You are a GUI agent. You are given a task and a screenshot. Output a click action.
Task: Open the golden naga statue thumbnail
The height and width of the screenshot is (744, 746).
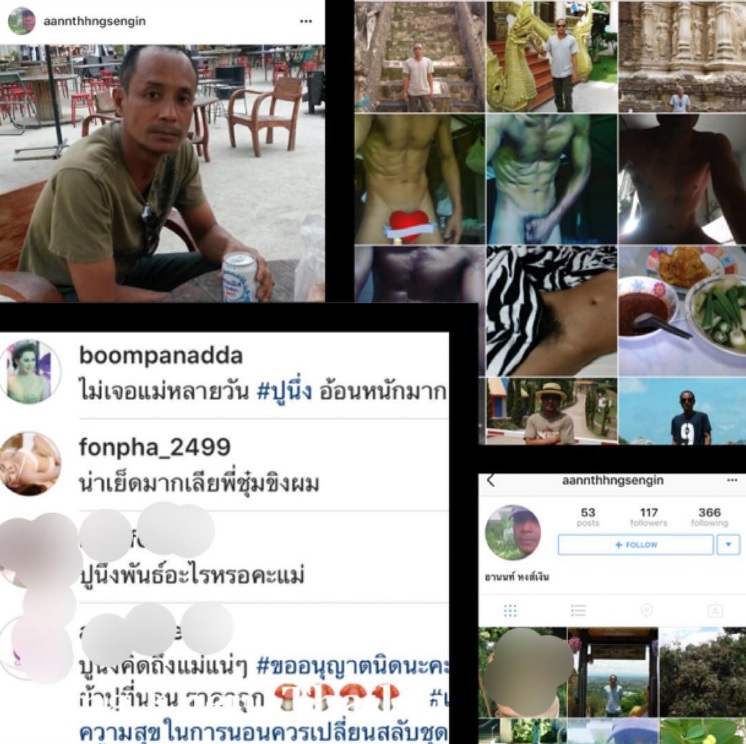click(x=551, y=56)
